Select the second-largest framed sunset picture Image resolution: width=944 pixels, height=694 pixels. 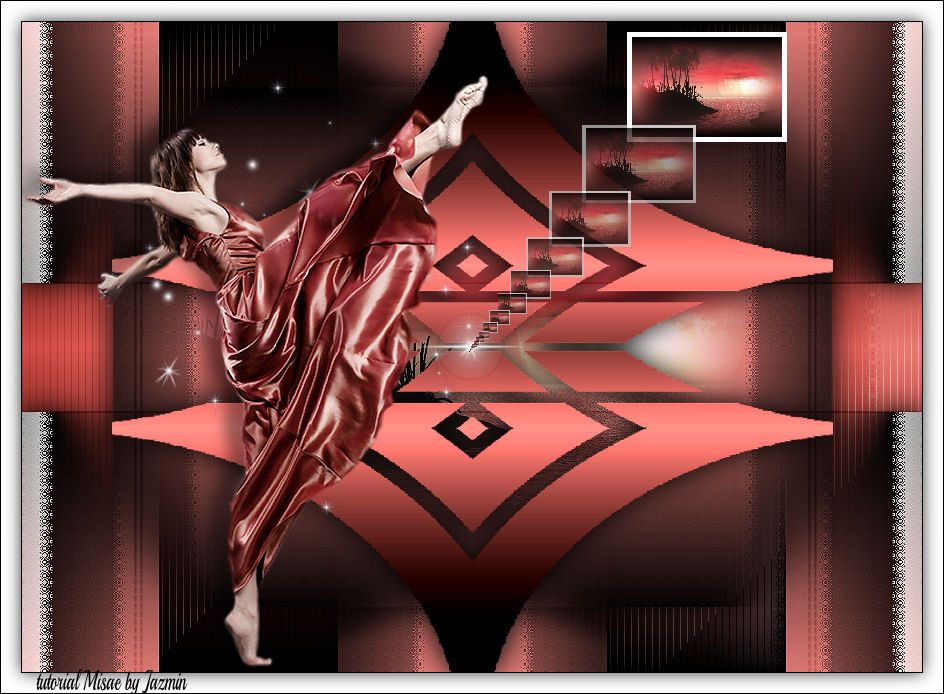(639, 163)
